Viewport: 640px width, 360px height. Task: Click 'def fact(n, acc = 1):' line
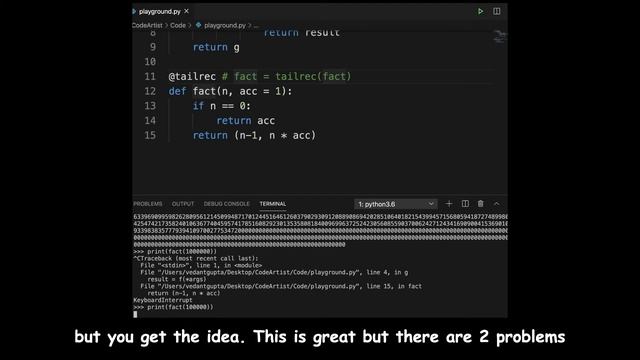tap(230, 91)
